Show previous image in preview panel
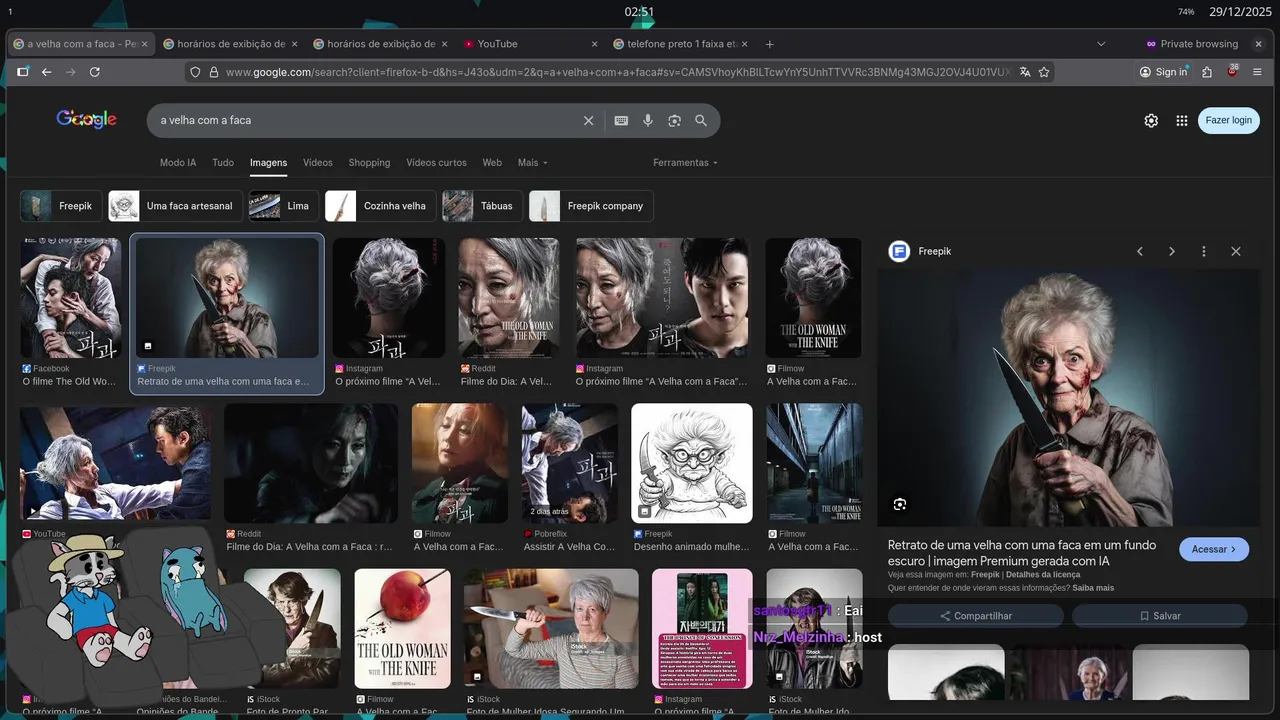Viewport: 1280px width, 720px height. pos(1140,251)
